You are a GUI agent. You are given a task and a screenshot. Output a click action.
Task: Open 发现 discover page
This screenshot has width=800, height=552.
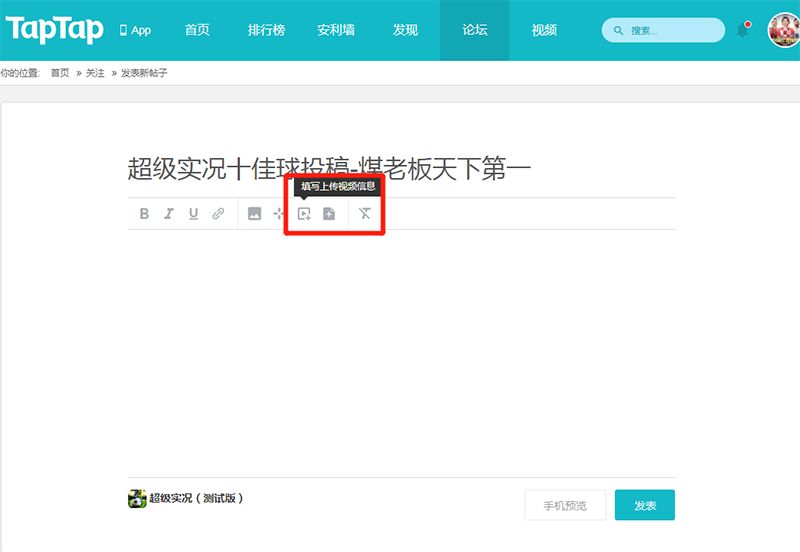tap(405, 30)
